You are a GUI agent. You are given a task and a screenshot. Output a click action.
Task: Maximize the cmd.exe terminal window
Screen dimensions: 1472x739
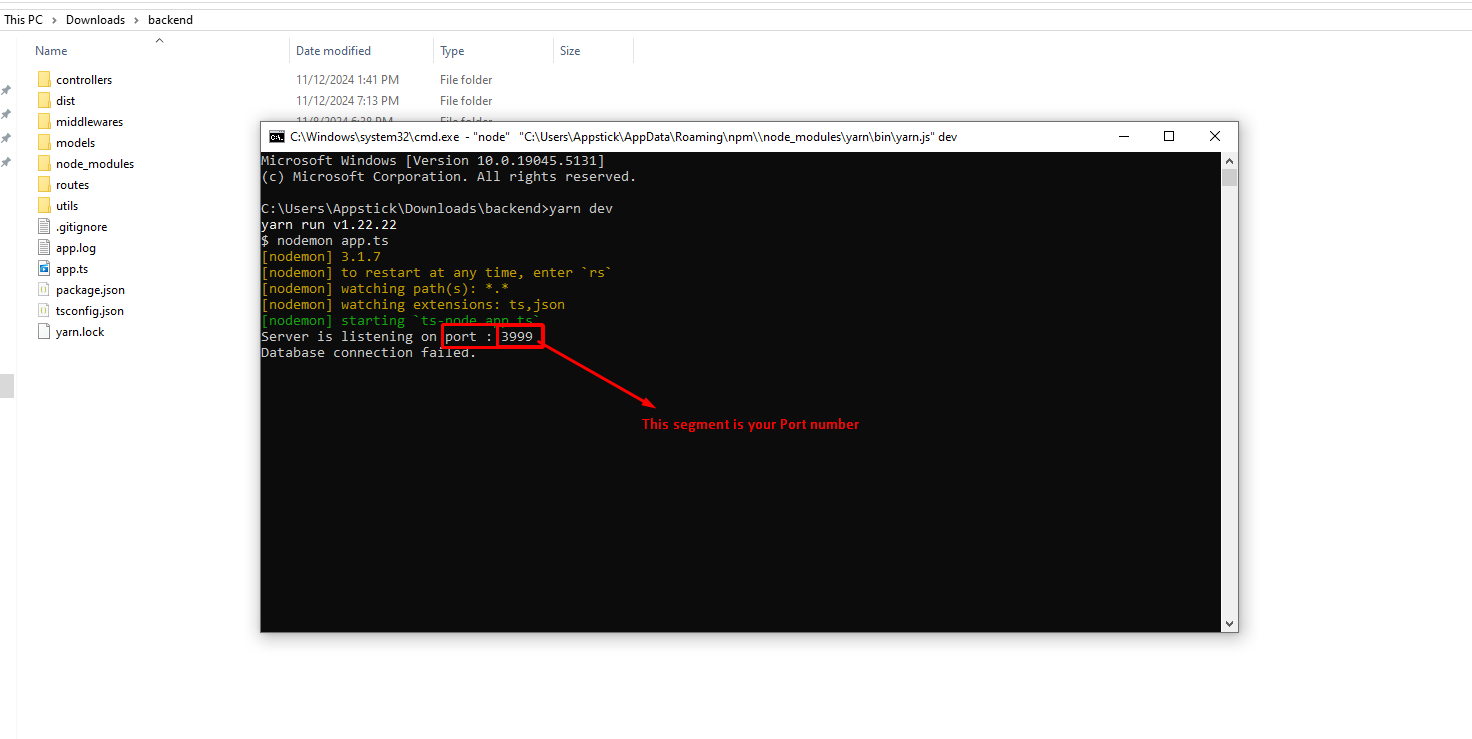(x=1168, y=137)
